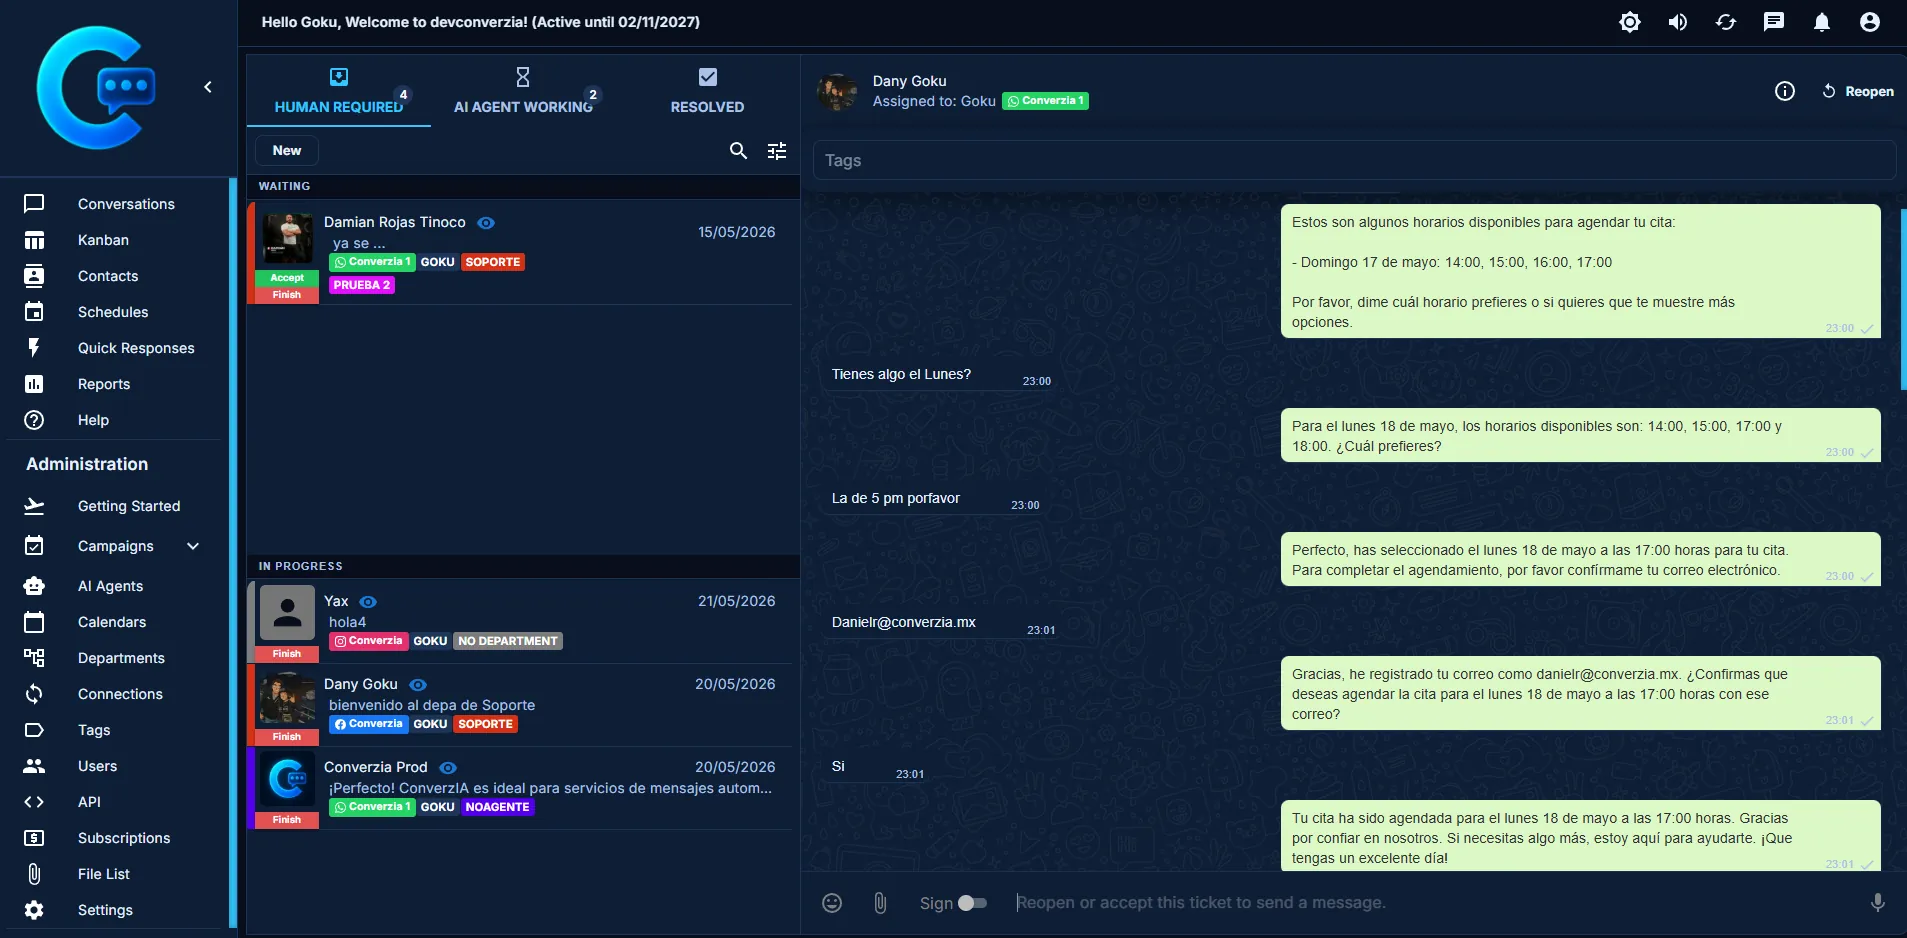Click the Converzia logo in the sidebar

click(x=97, y=88)
